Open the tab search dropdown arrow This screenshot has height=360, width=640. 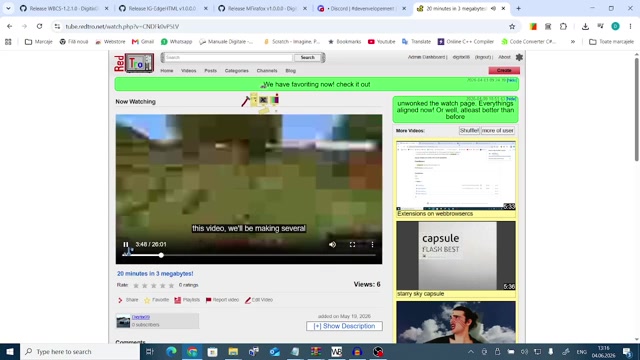8,8
